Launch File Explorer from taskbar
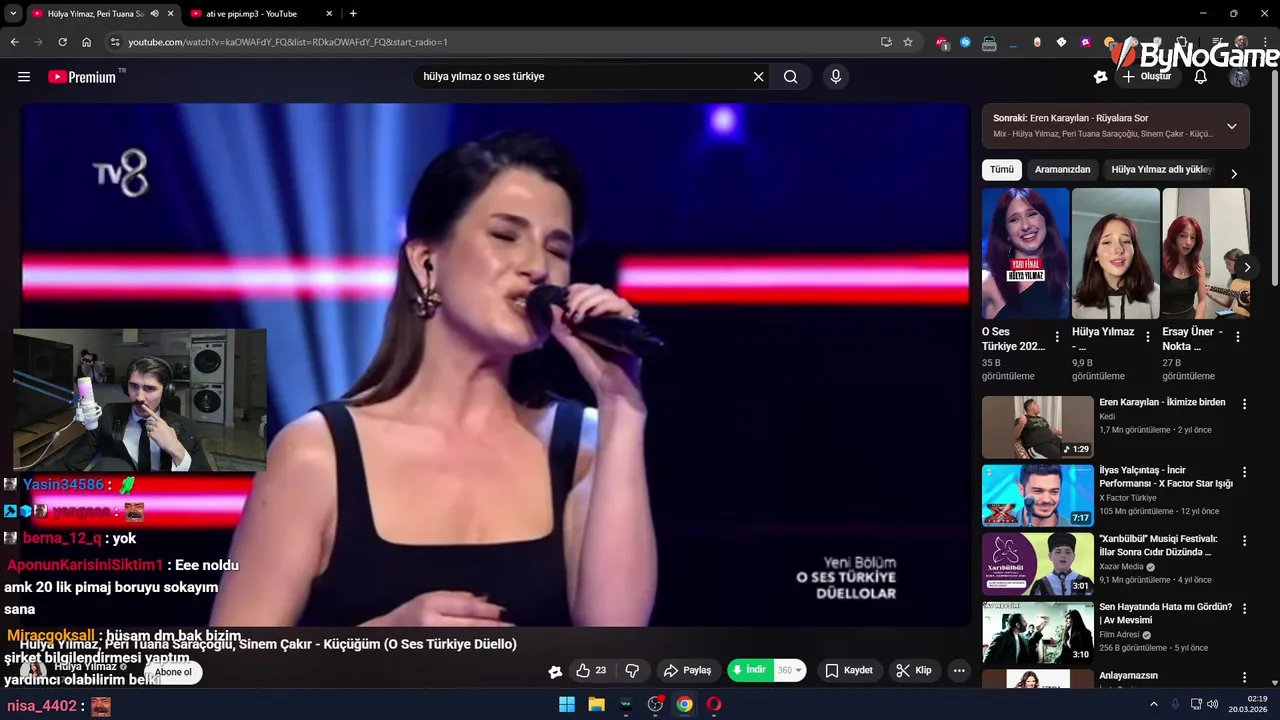 point(596,704)
